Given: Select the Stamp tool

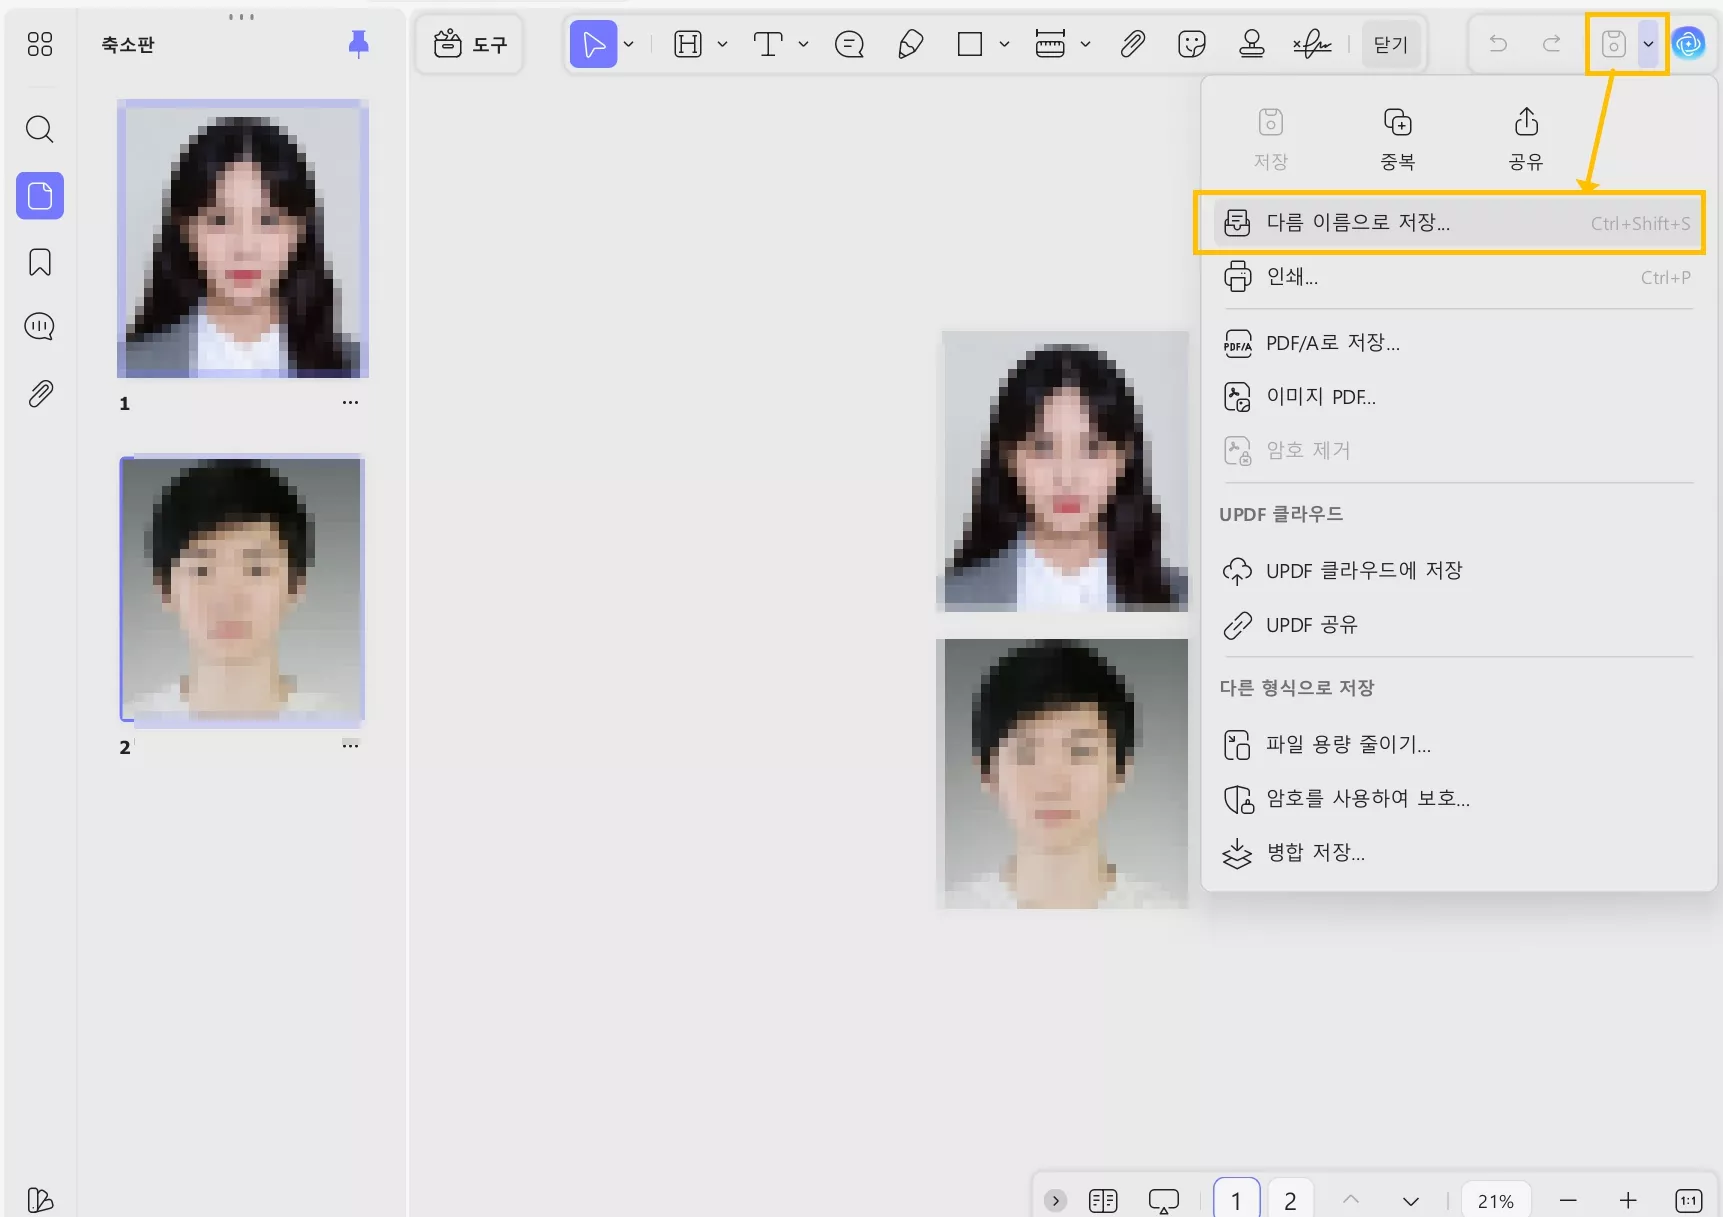Looking at the screenshot, I should click(1252, 44).
